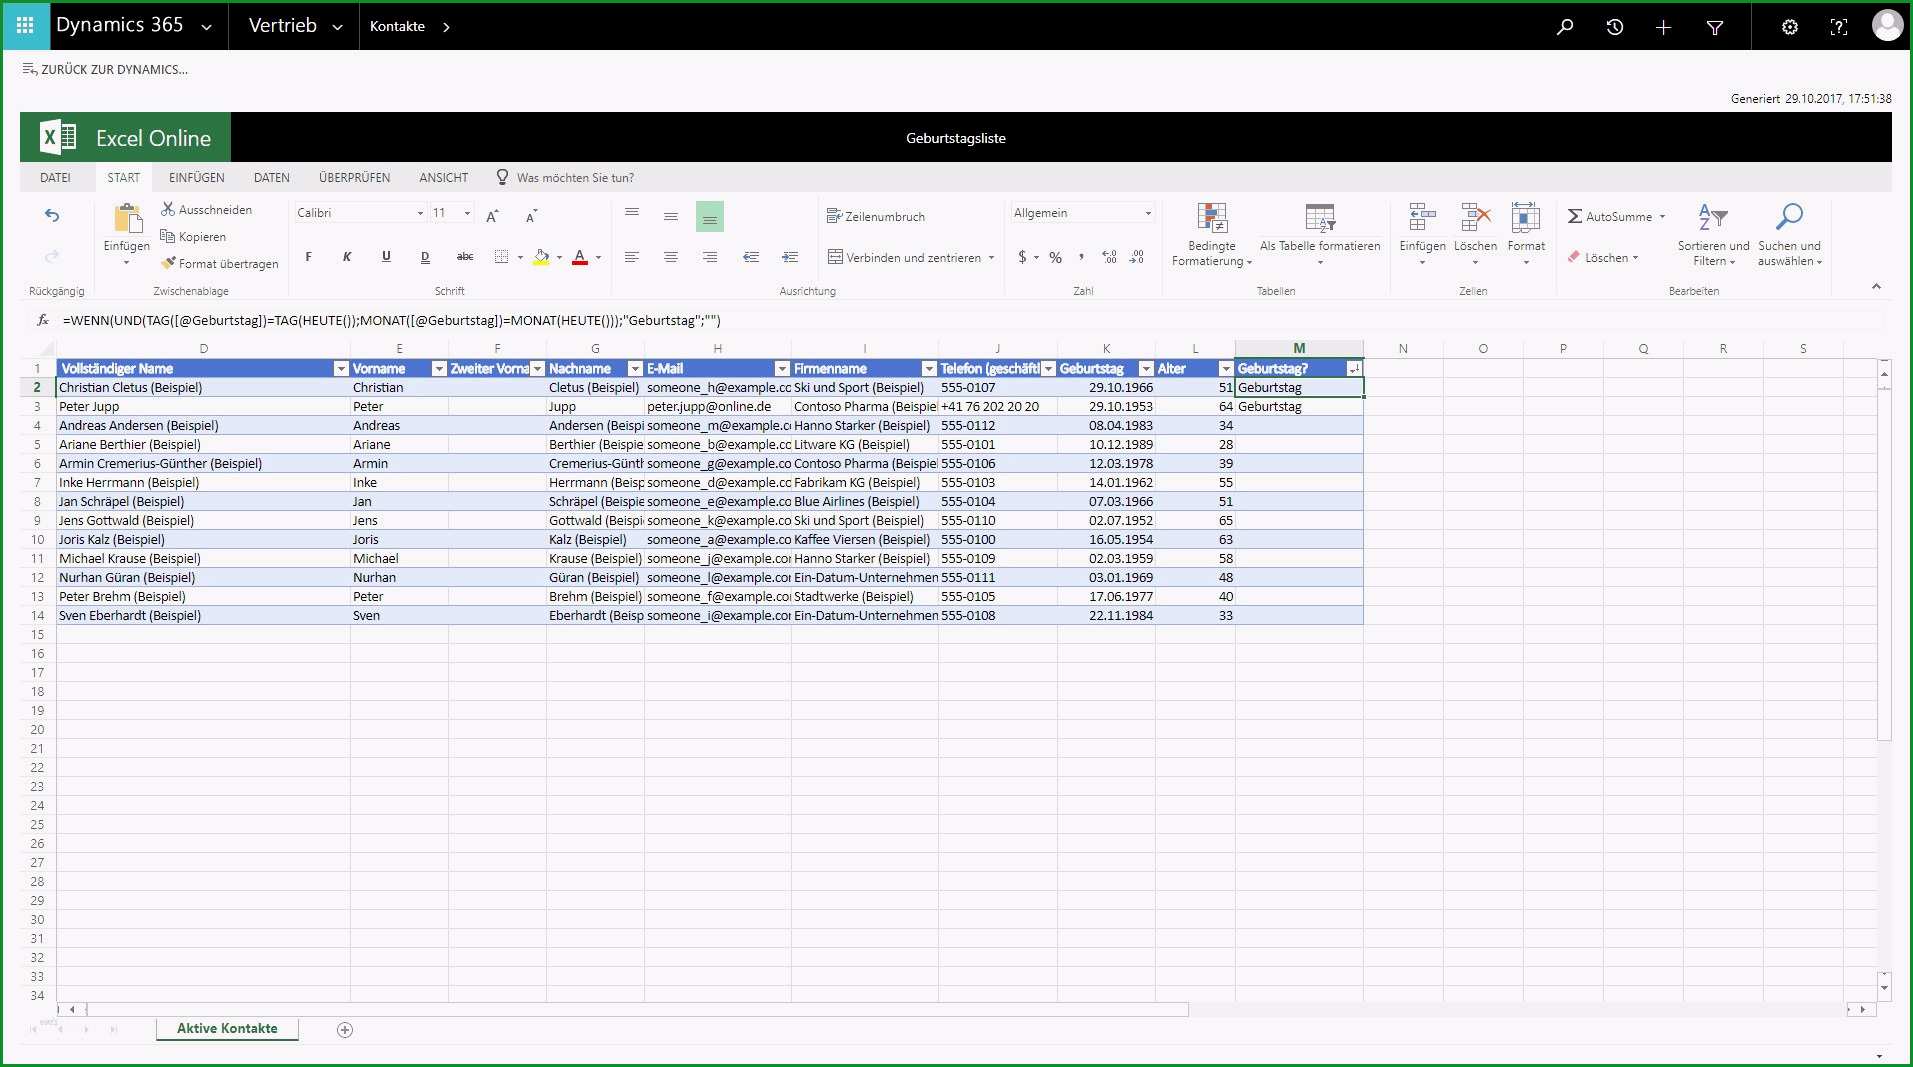Open the user profile avatar
This screenshot has width=1913, height=1067.
click(1887, 25)
